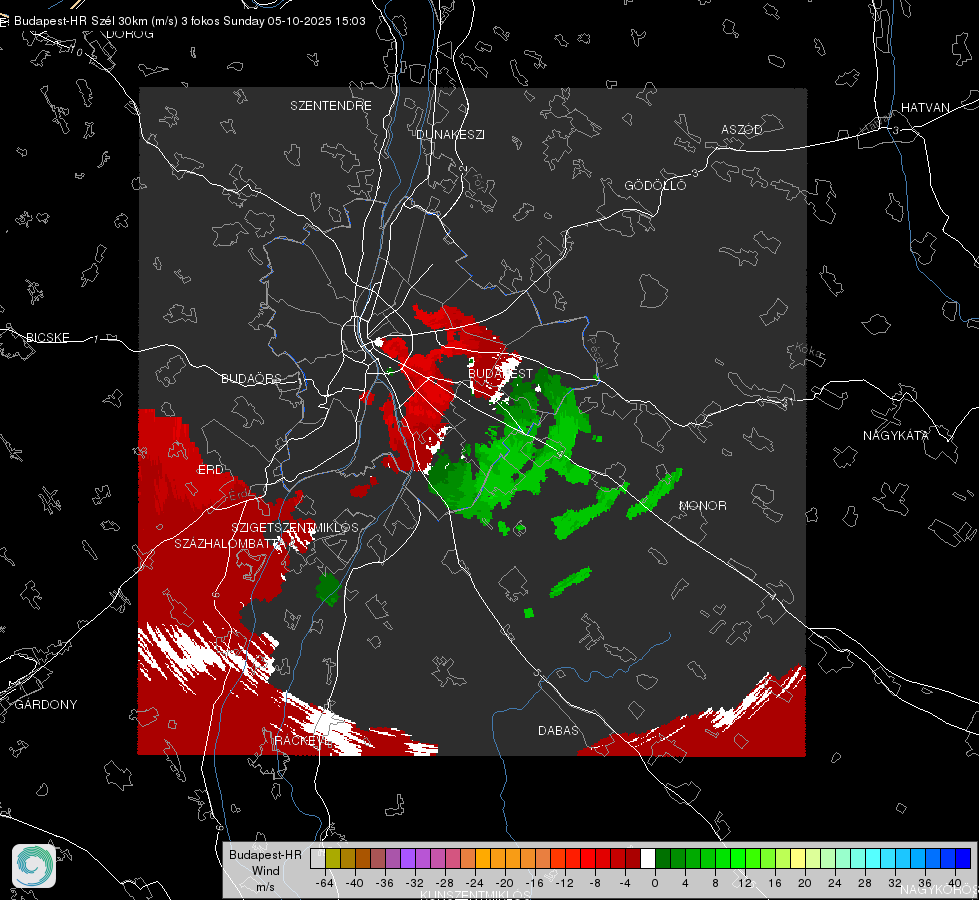979x900 pixels.
Task: Click the BUDAPEST label on the map
Action: click(x=501, y=373)
